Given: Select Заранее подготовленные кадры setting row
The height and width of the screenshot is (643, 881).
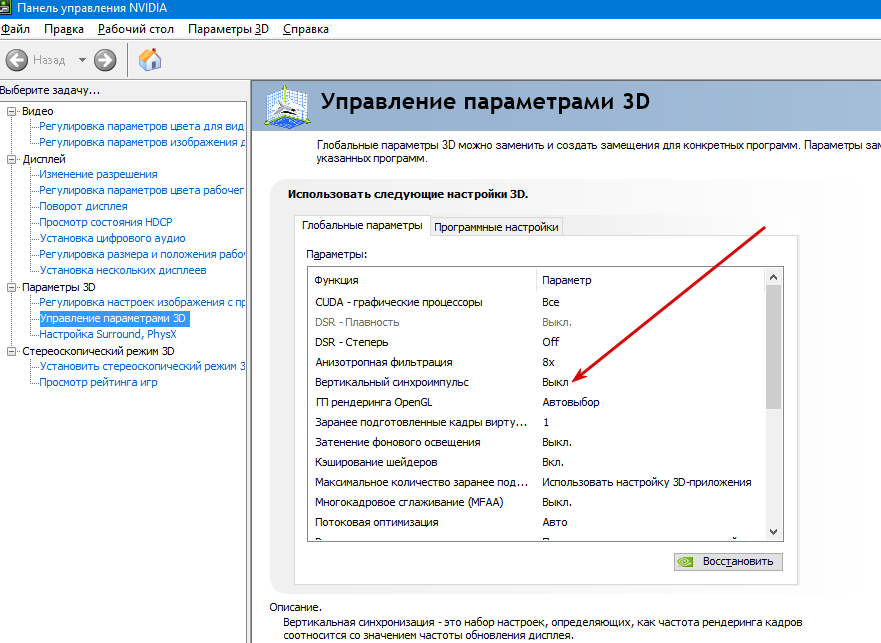Looking at the screenshot, I should click(x=536, y=422).
